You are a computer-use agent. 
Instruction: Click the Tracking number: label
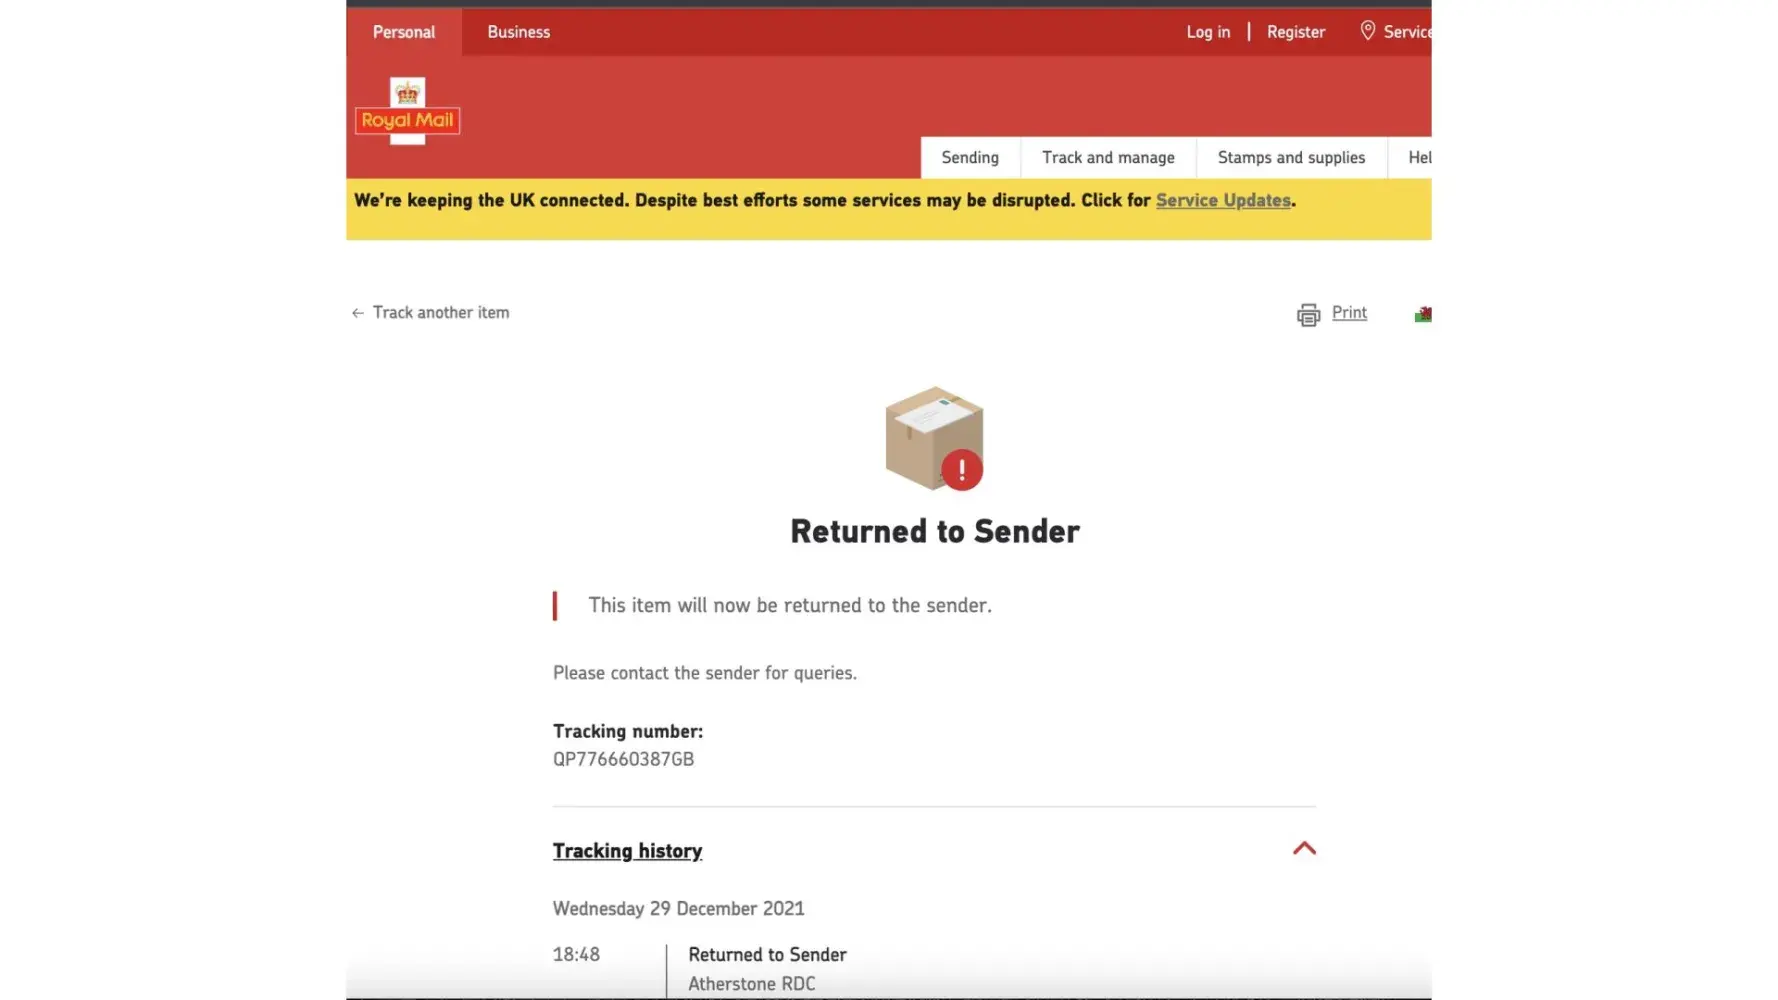(628, 731)
